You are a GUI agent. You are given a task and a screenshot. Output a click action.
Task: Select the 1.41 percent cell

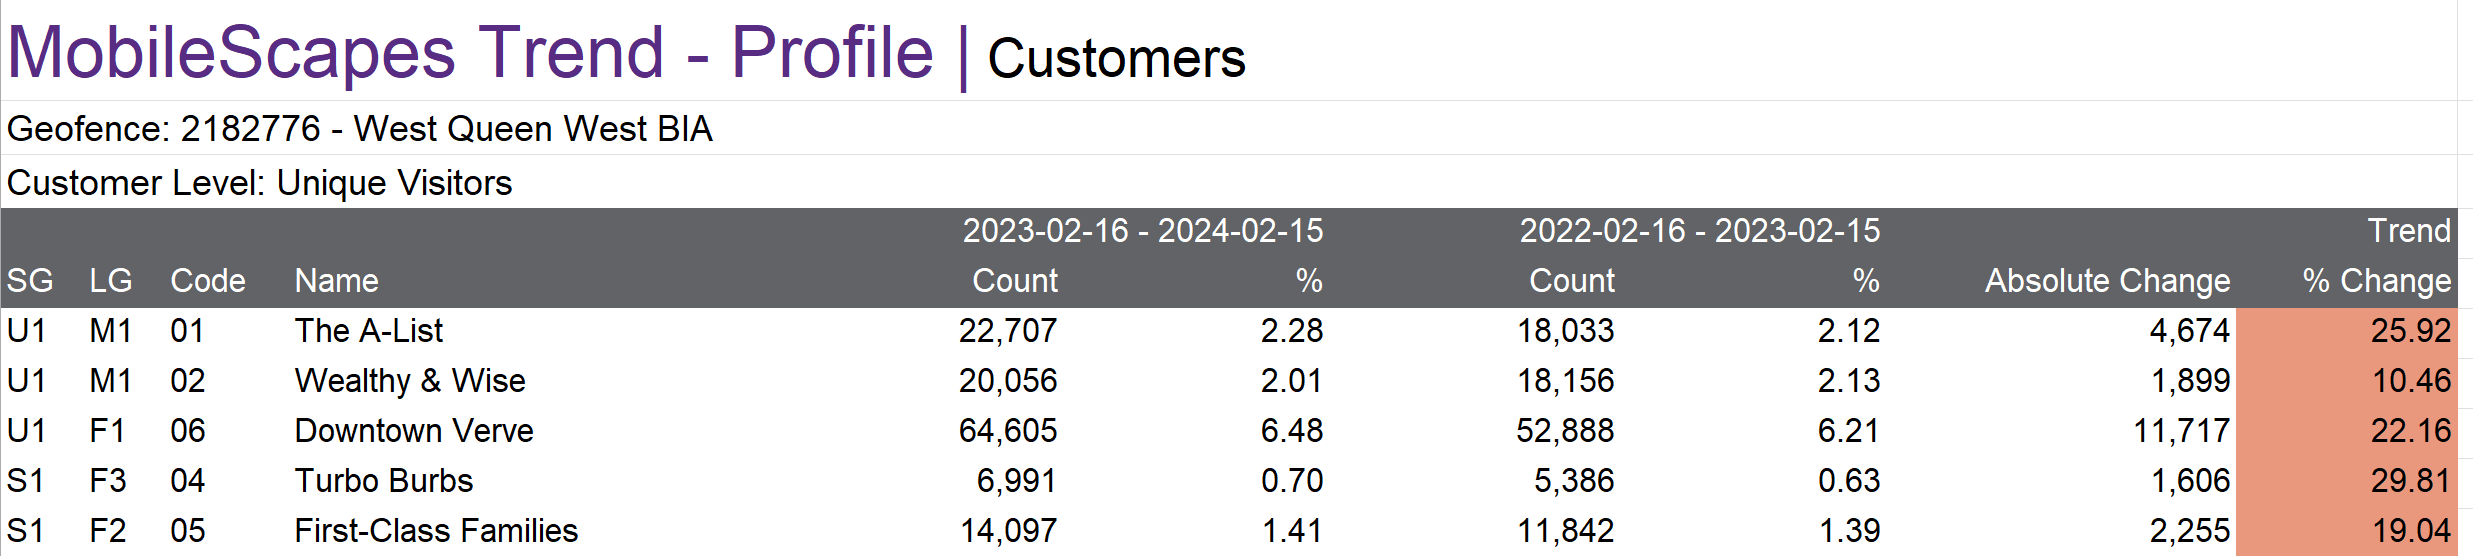1293,531
